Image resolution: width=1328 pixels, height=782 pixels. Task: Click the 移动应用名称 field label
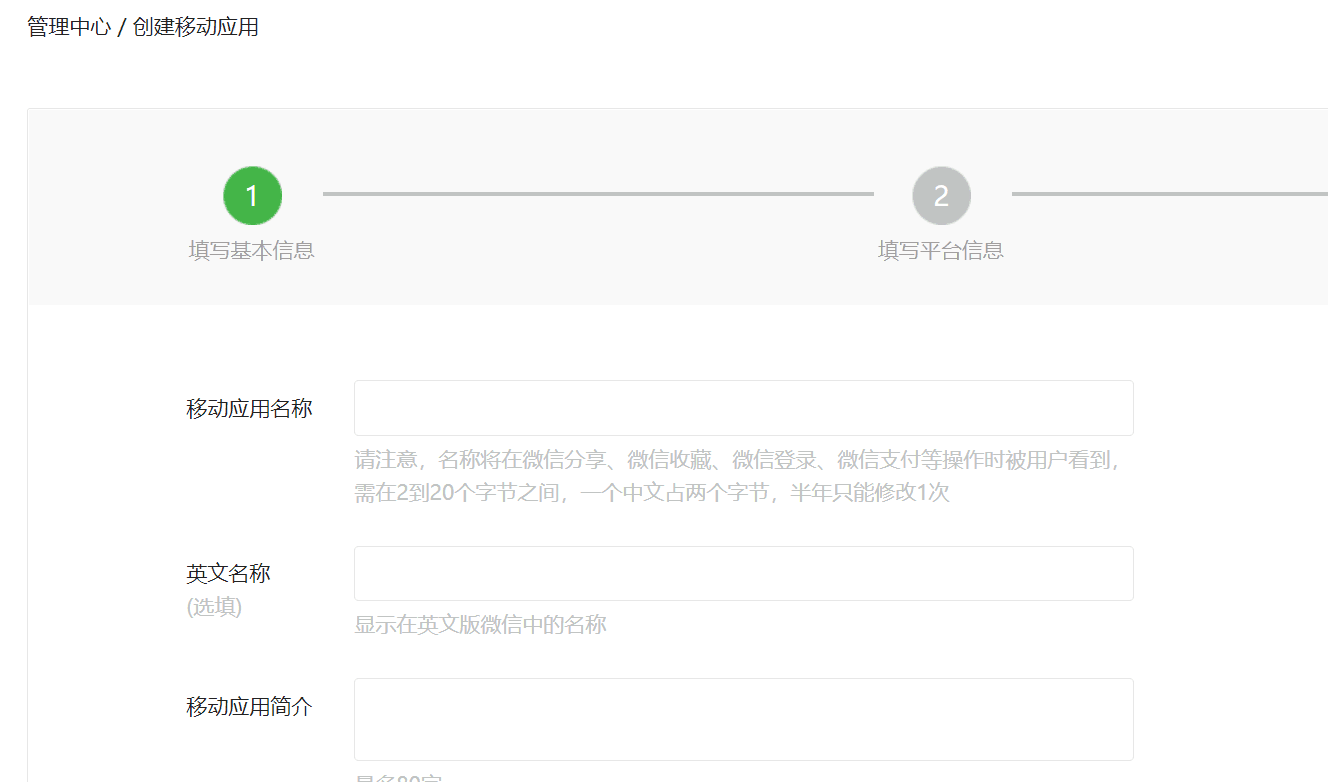249,408
